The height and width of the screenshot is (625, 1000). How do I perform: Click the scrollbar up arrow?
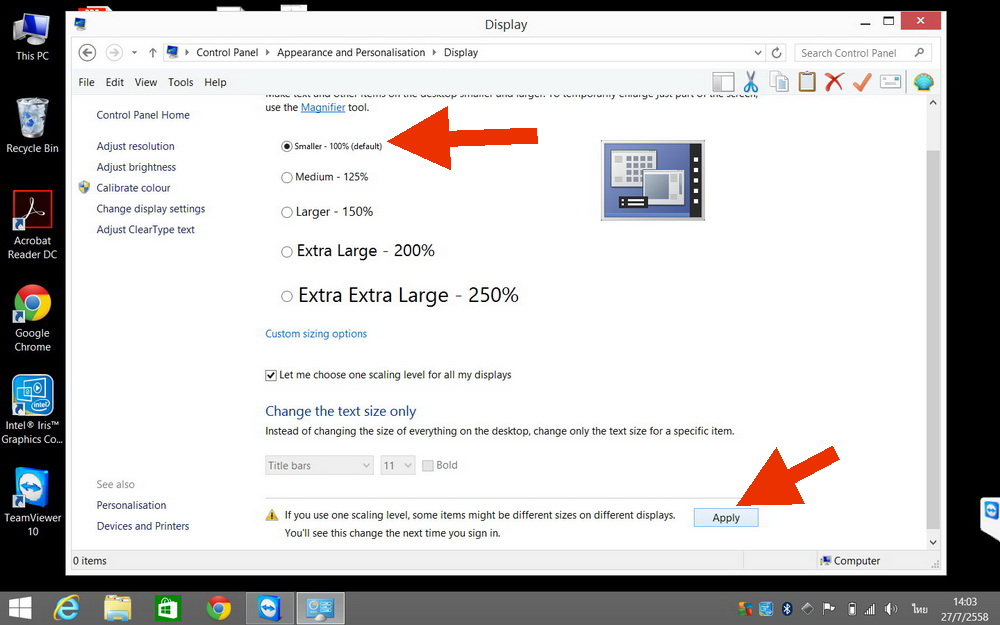click(933, 102)
